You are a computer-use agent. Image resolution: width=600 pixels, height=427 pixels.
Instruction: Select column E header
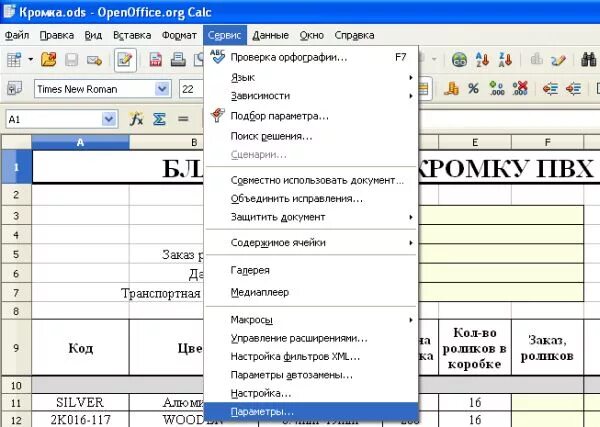475,142
